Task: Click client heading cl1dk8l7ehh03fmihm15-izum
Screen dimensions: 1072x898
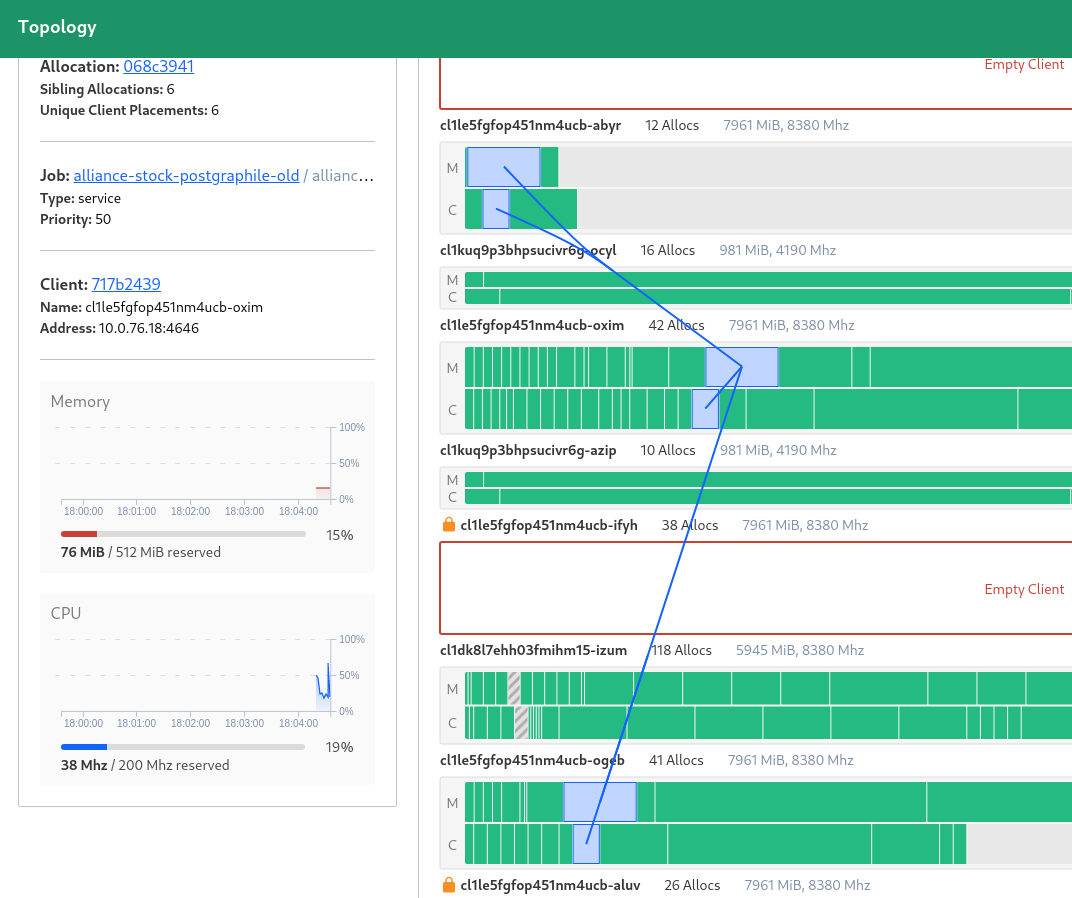Action: click(533, 650)
